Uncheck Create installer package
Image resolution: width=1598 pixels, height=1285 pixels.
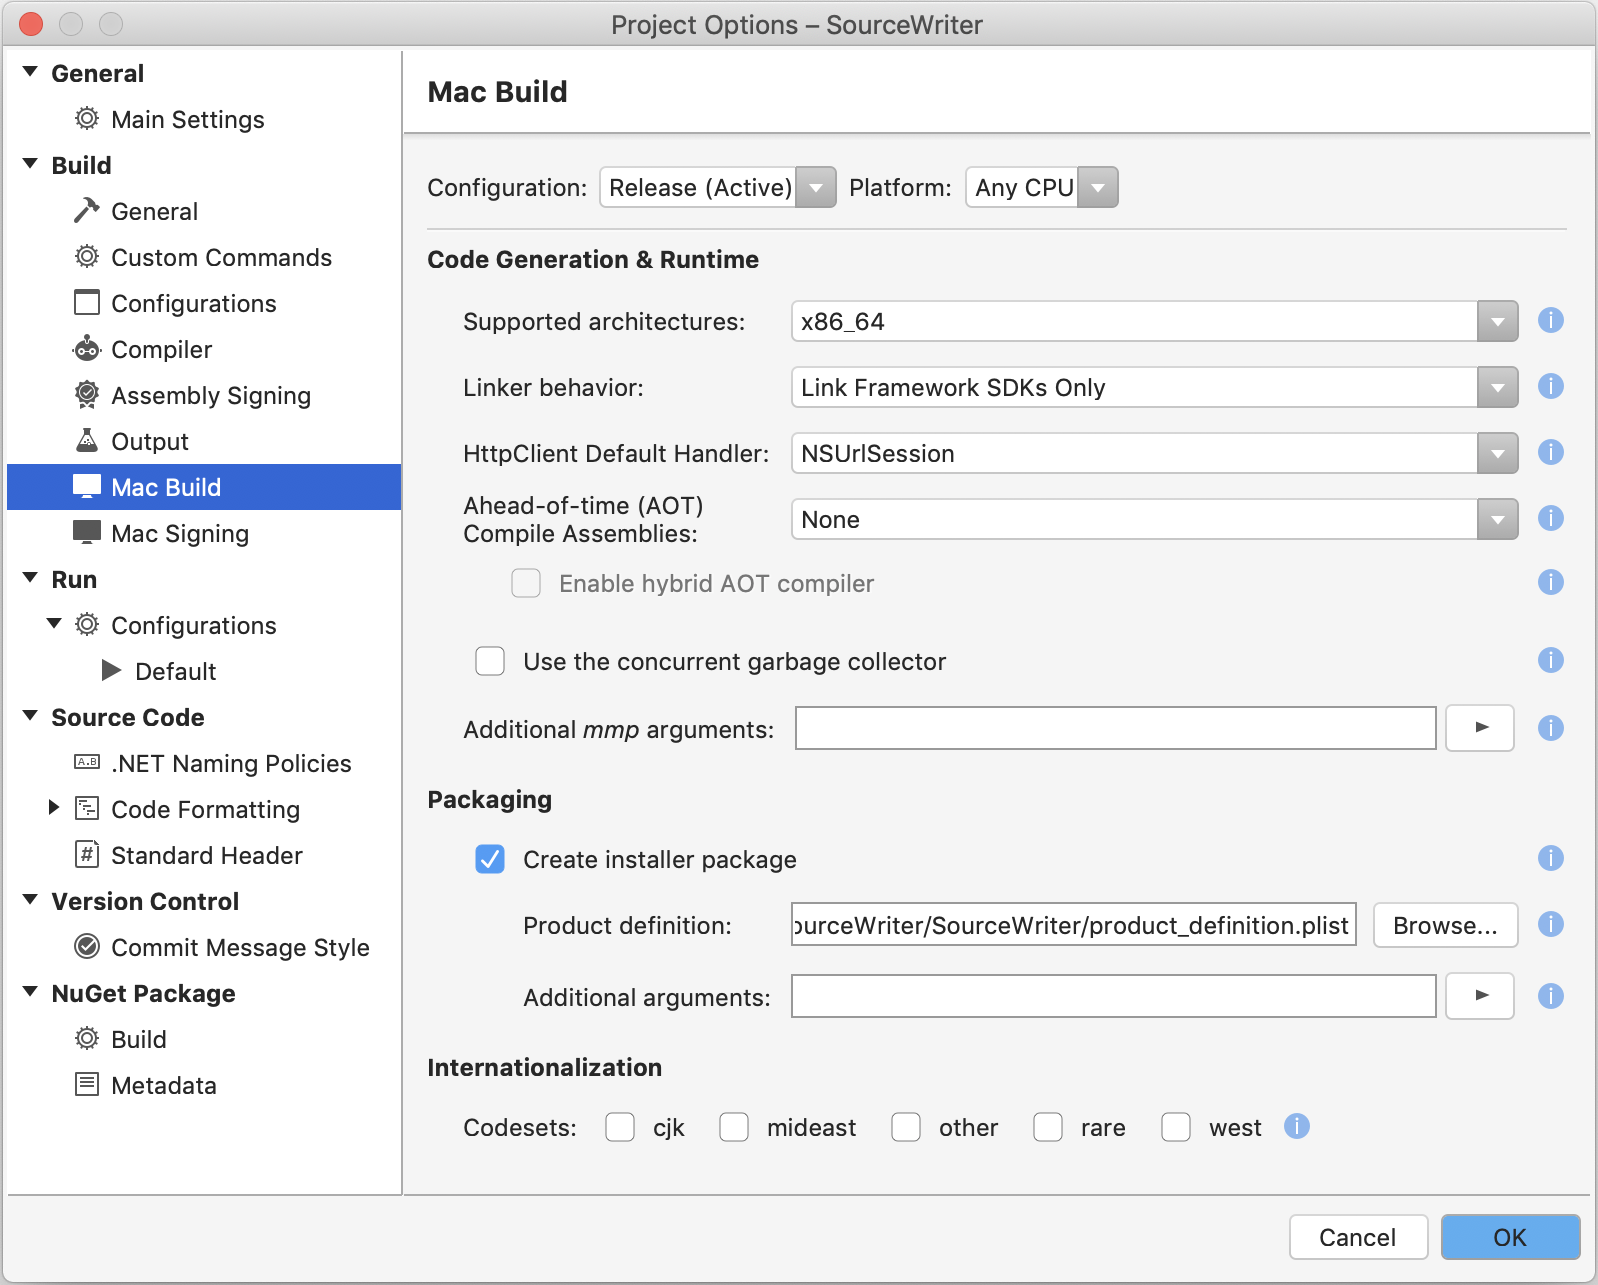pyautogui.click(x=490, y=859)
